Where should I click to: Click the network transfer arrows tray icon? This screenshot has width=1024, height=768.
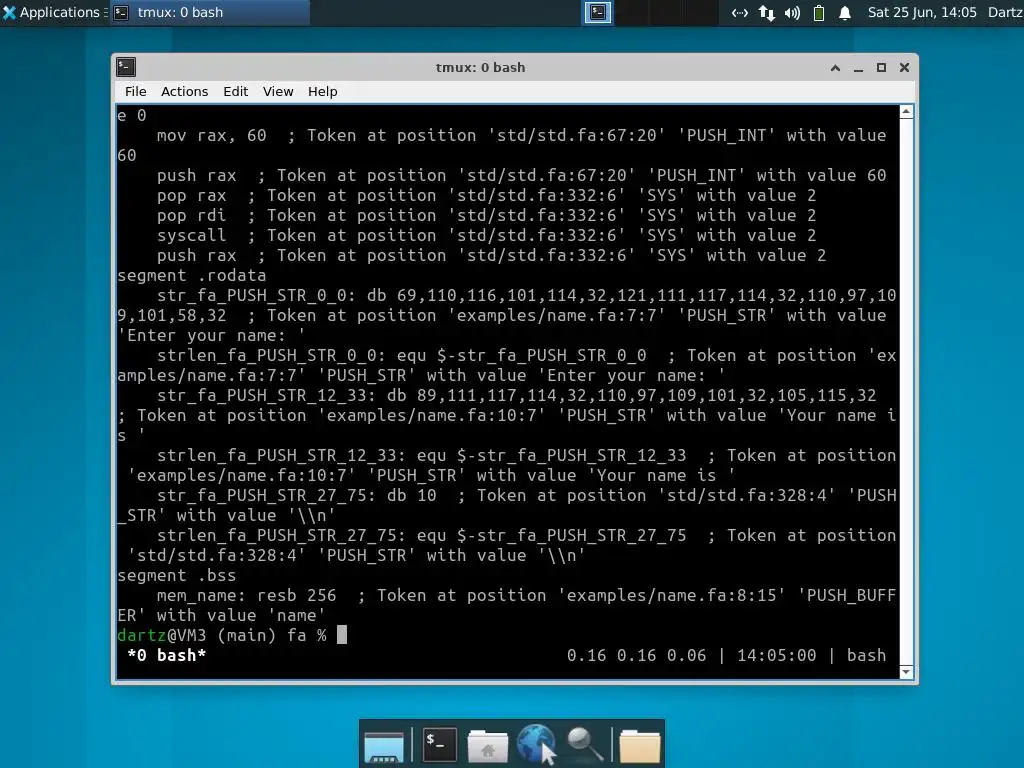(x=767, y=12)
